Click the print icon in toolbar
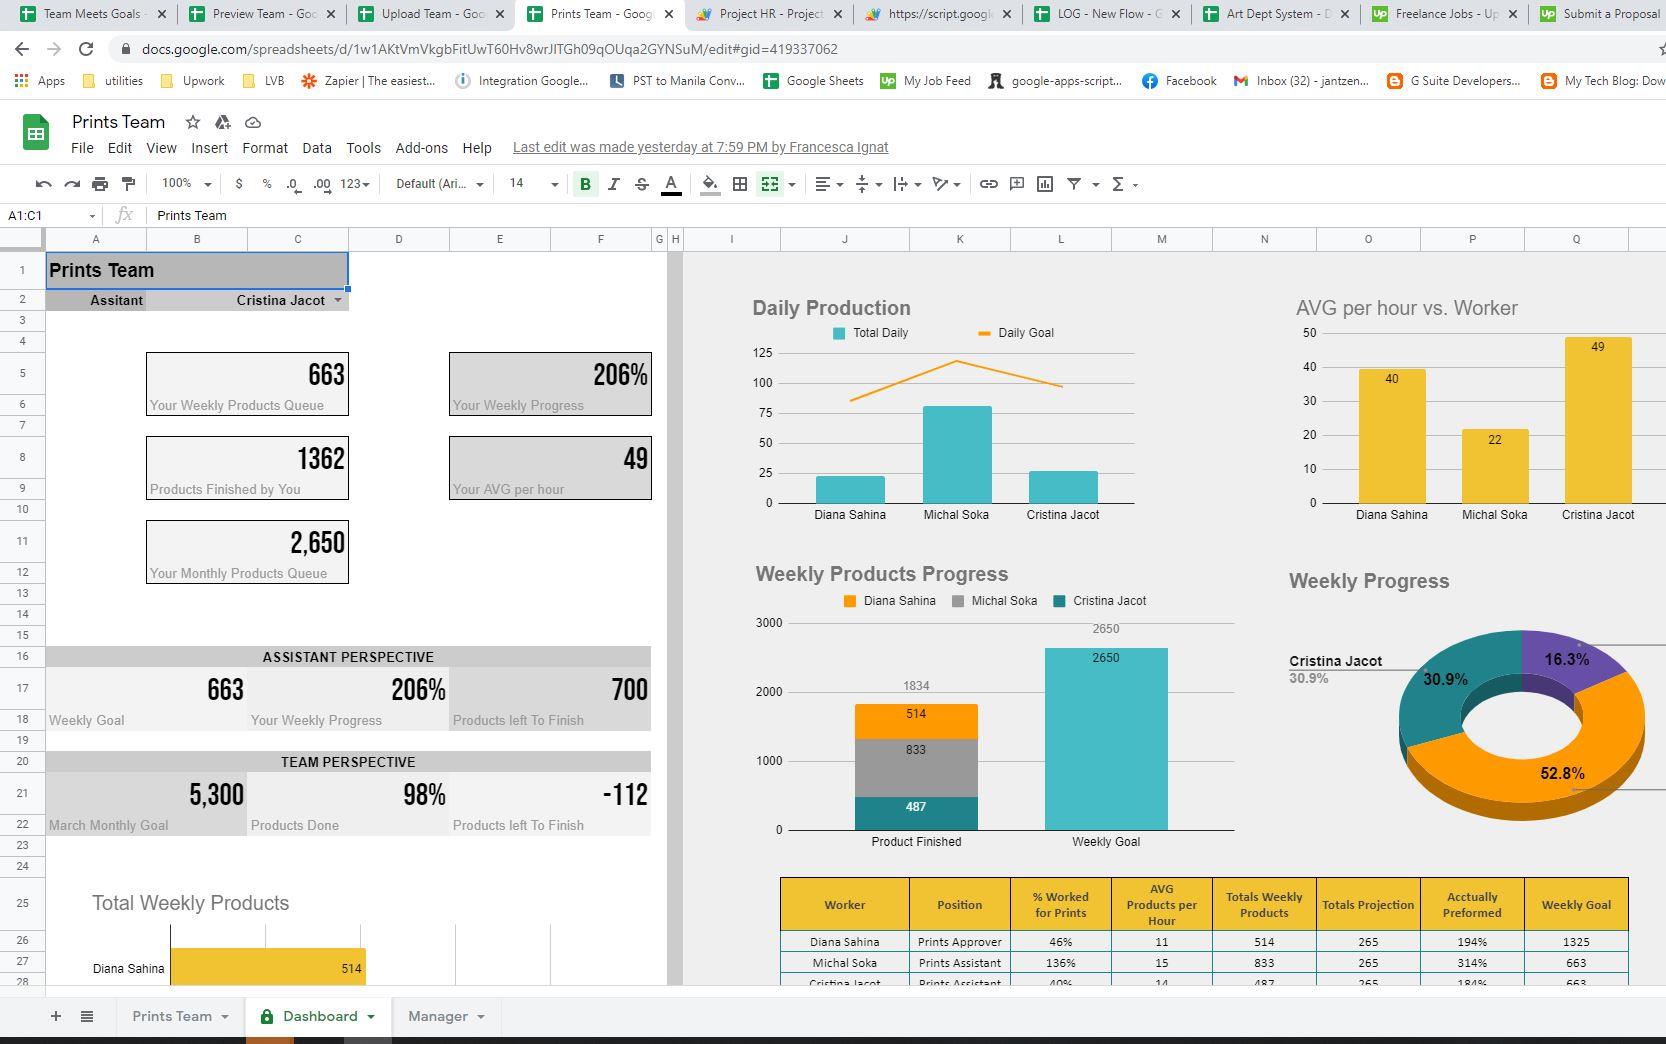 [x=100, y=184]
